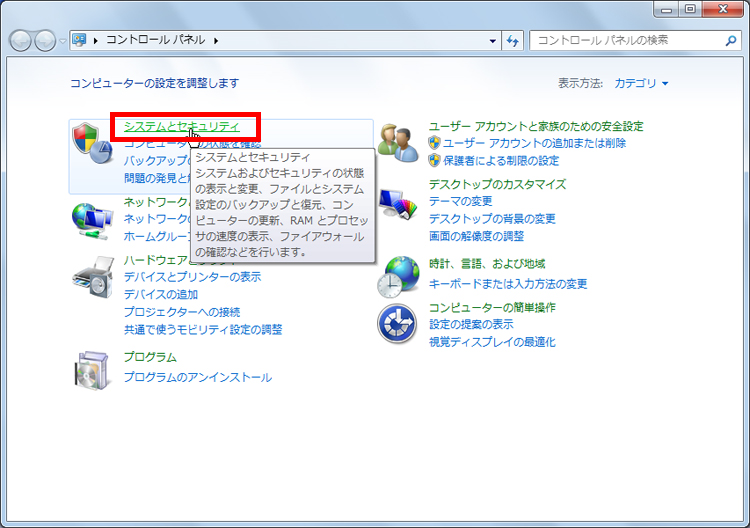Screen dimensions: 750x528
Task: Open the User Accounts people icon
Action: [398, 143]
